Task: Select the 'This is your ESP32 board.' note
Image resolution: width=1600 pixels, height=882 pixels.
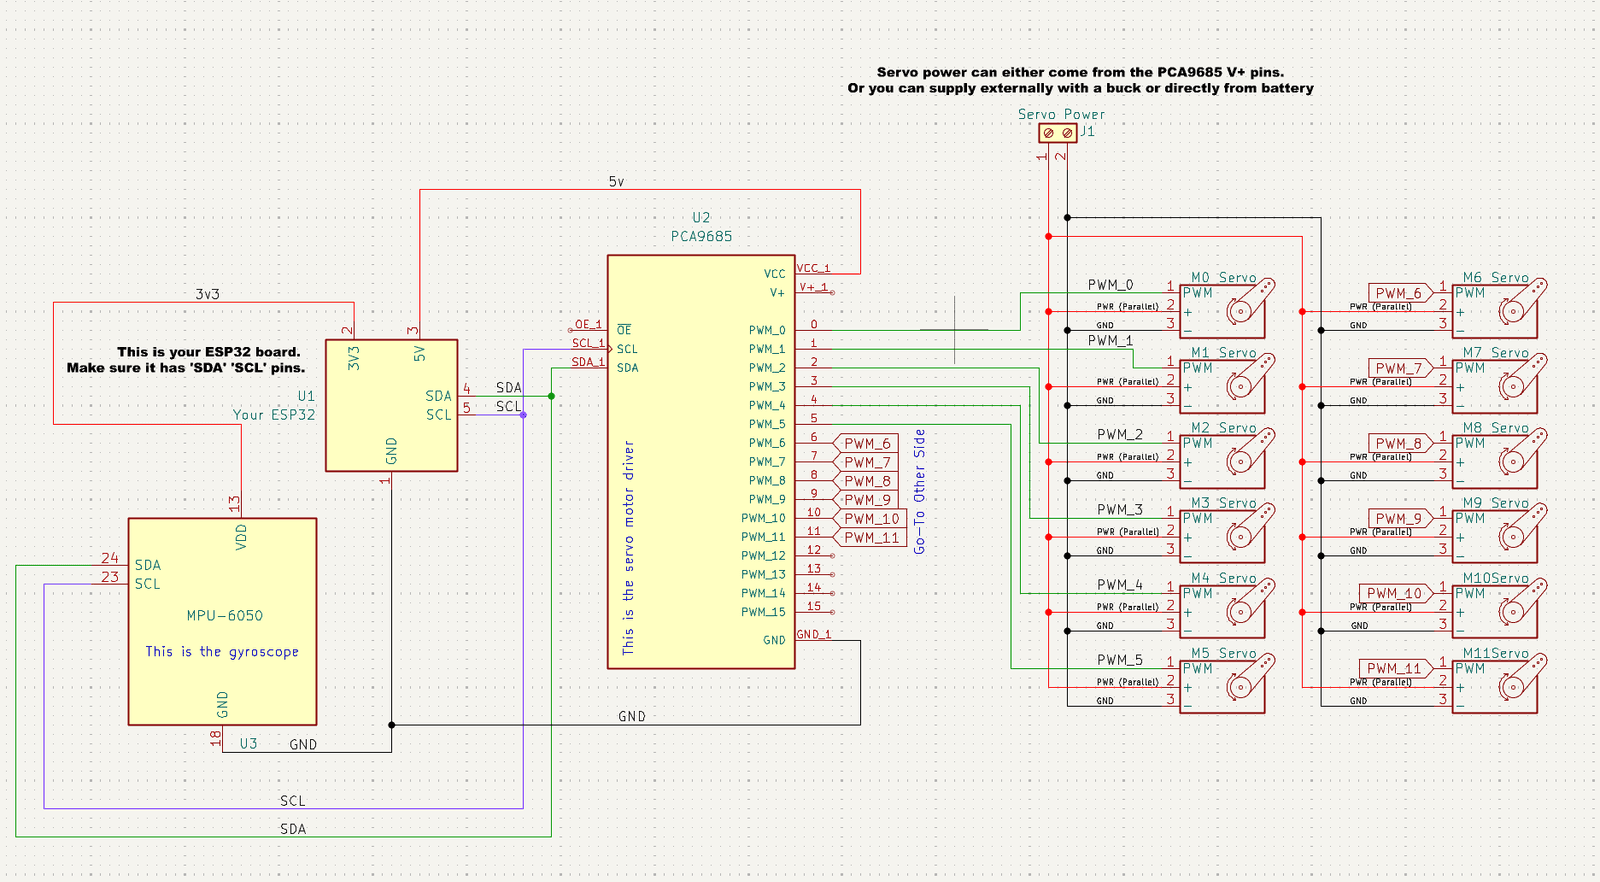Action: click(208, 352)
